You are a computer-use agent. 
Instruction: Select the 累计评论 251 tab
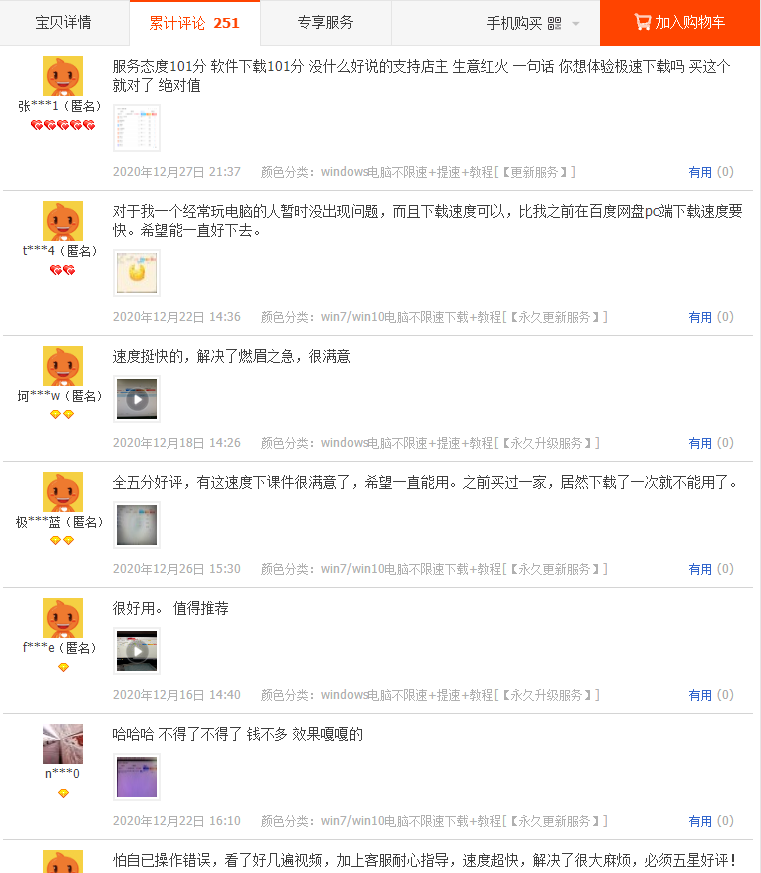pos(194,22)
